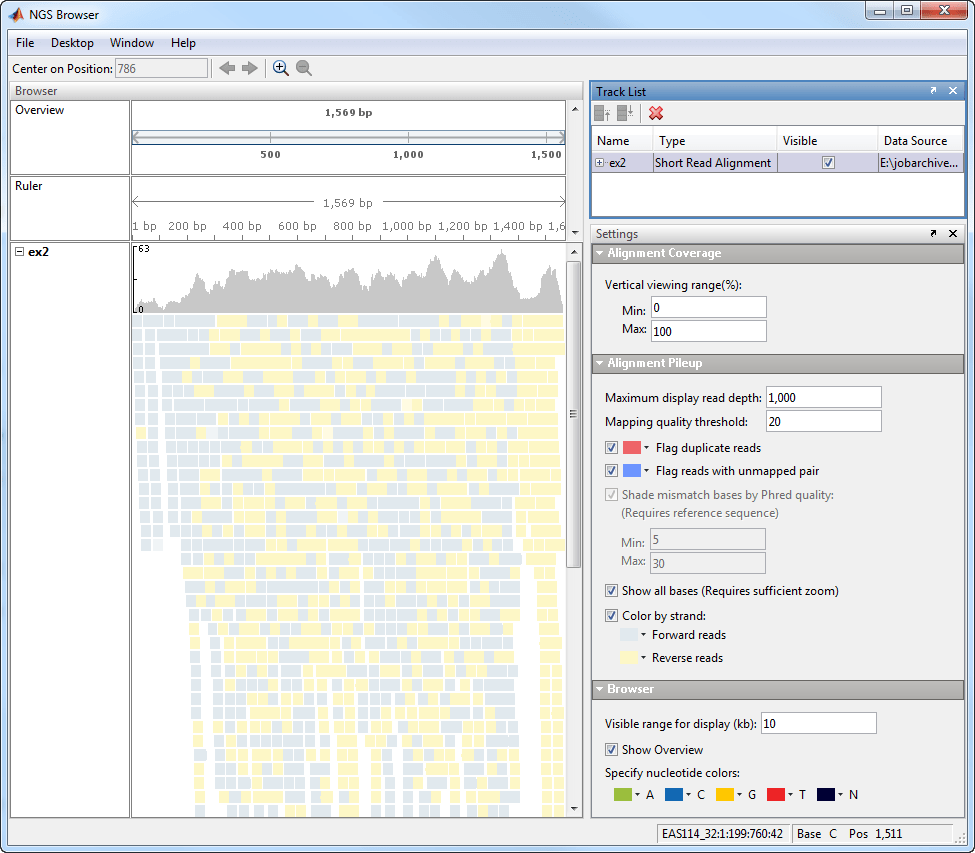Click dark nucleotide N color swatch
The height and width of the screenshot is (853, 975).
tap(826, 795)
